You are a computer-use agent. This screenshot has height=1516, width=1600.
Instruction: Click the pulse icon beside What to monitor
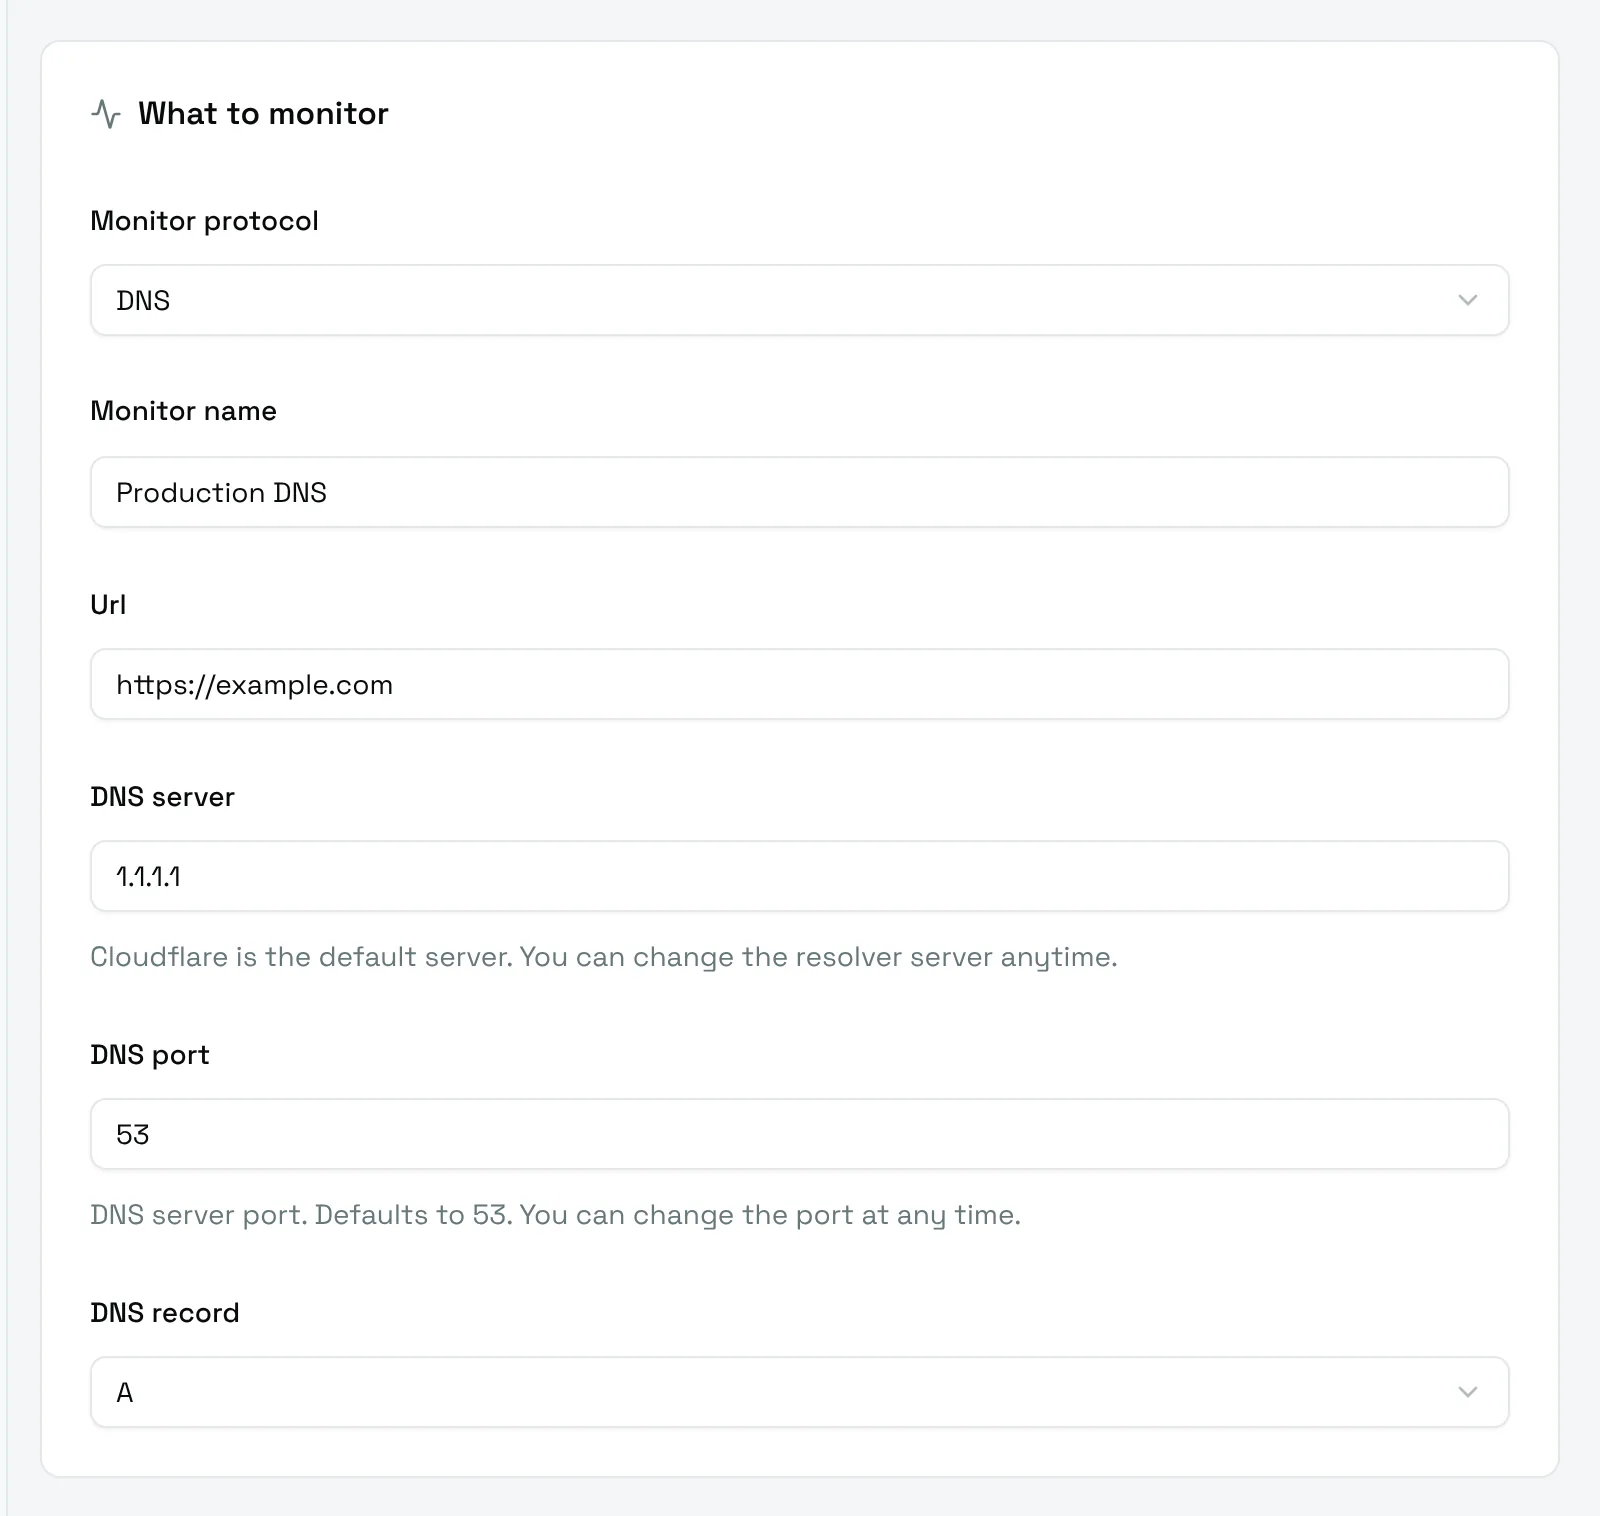tap(106, 114)
